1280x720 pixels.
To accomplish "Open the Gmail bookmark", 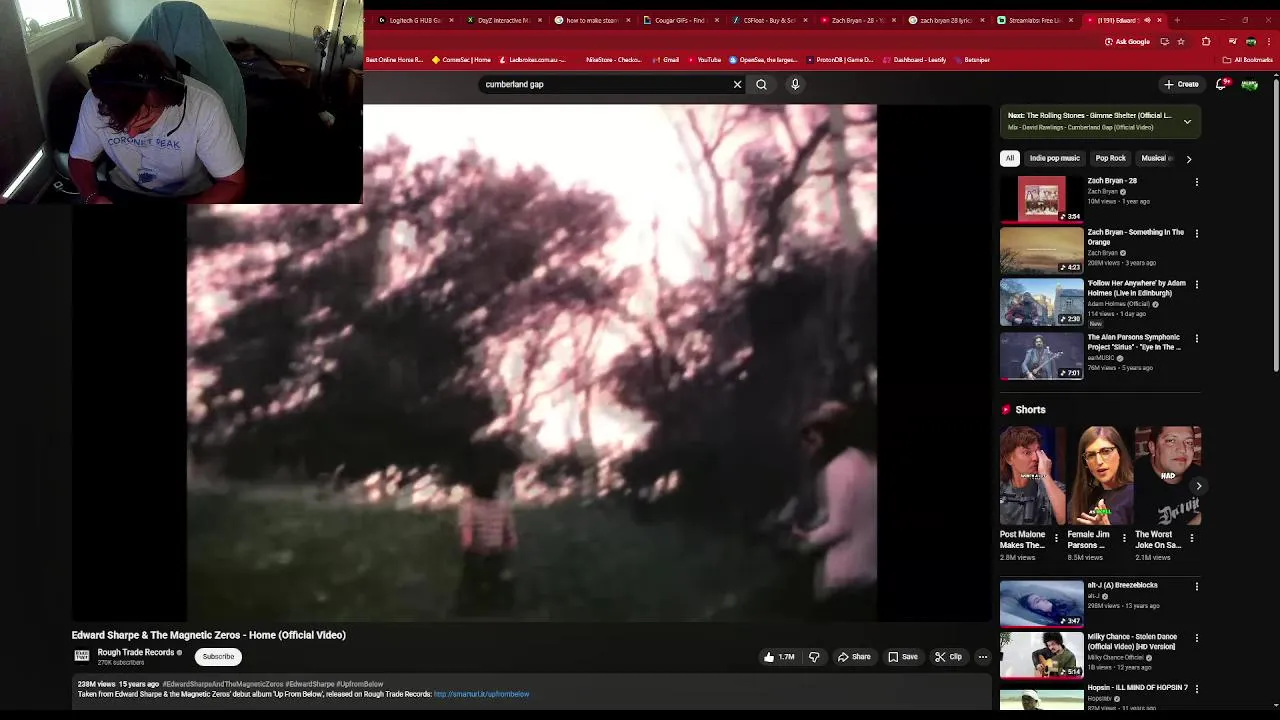I will tap(665, 60).
